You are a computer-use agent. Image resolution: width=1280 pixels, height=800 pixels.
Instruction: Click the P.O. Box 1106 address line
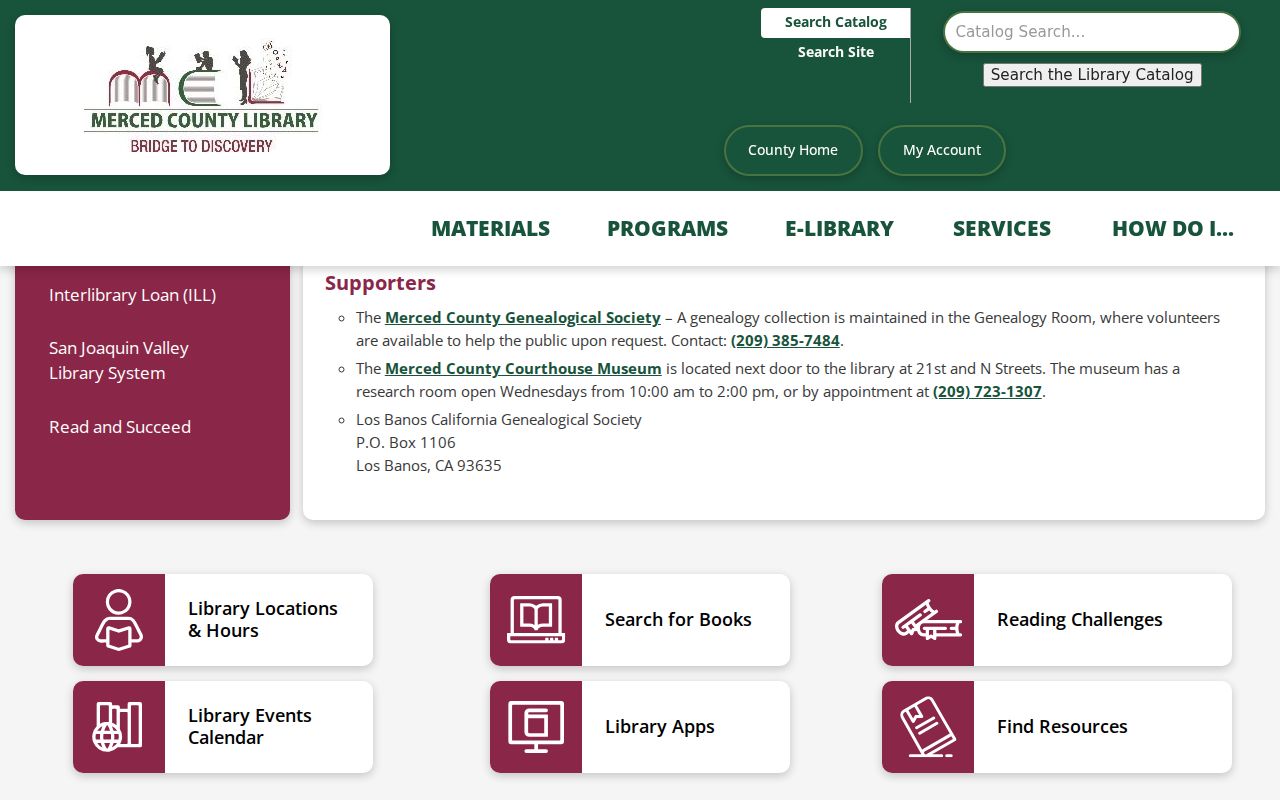pyautogui.click(x=406, y=443)
